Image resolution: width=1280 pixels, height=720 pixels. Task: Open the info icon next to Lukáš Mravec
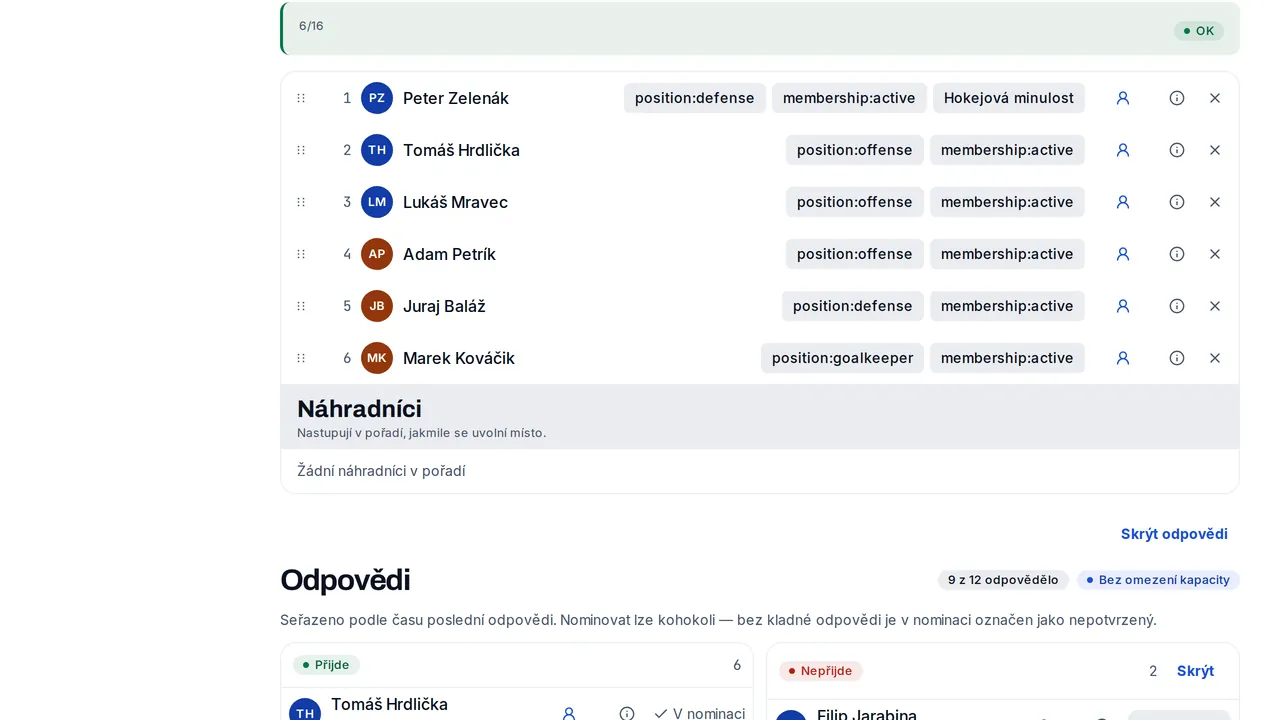pyautogui.click(x=1177, y=202)
